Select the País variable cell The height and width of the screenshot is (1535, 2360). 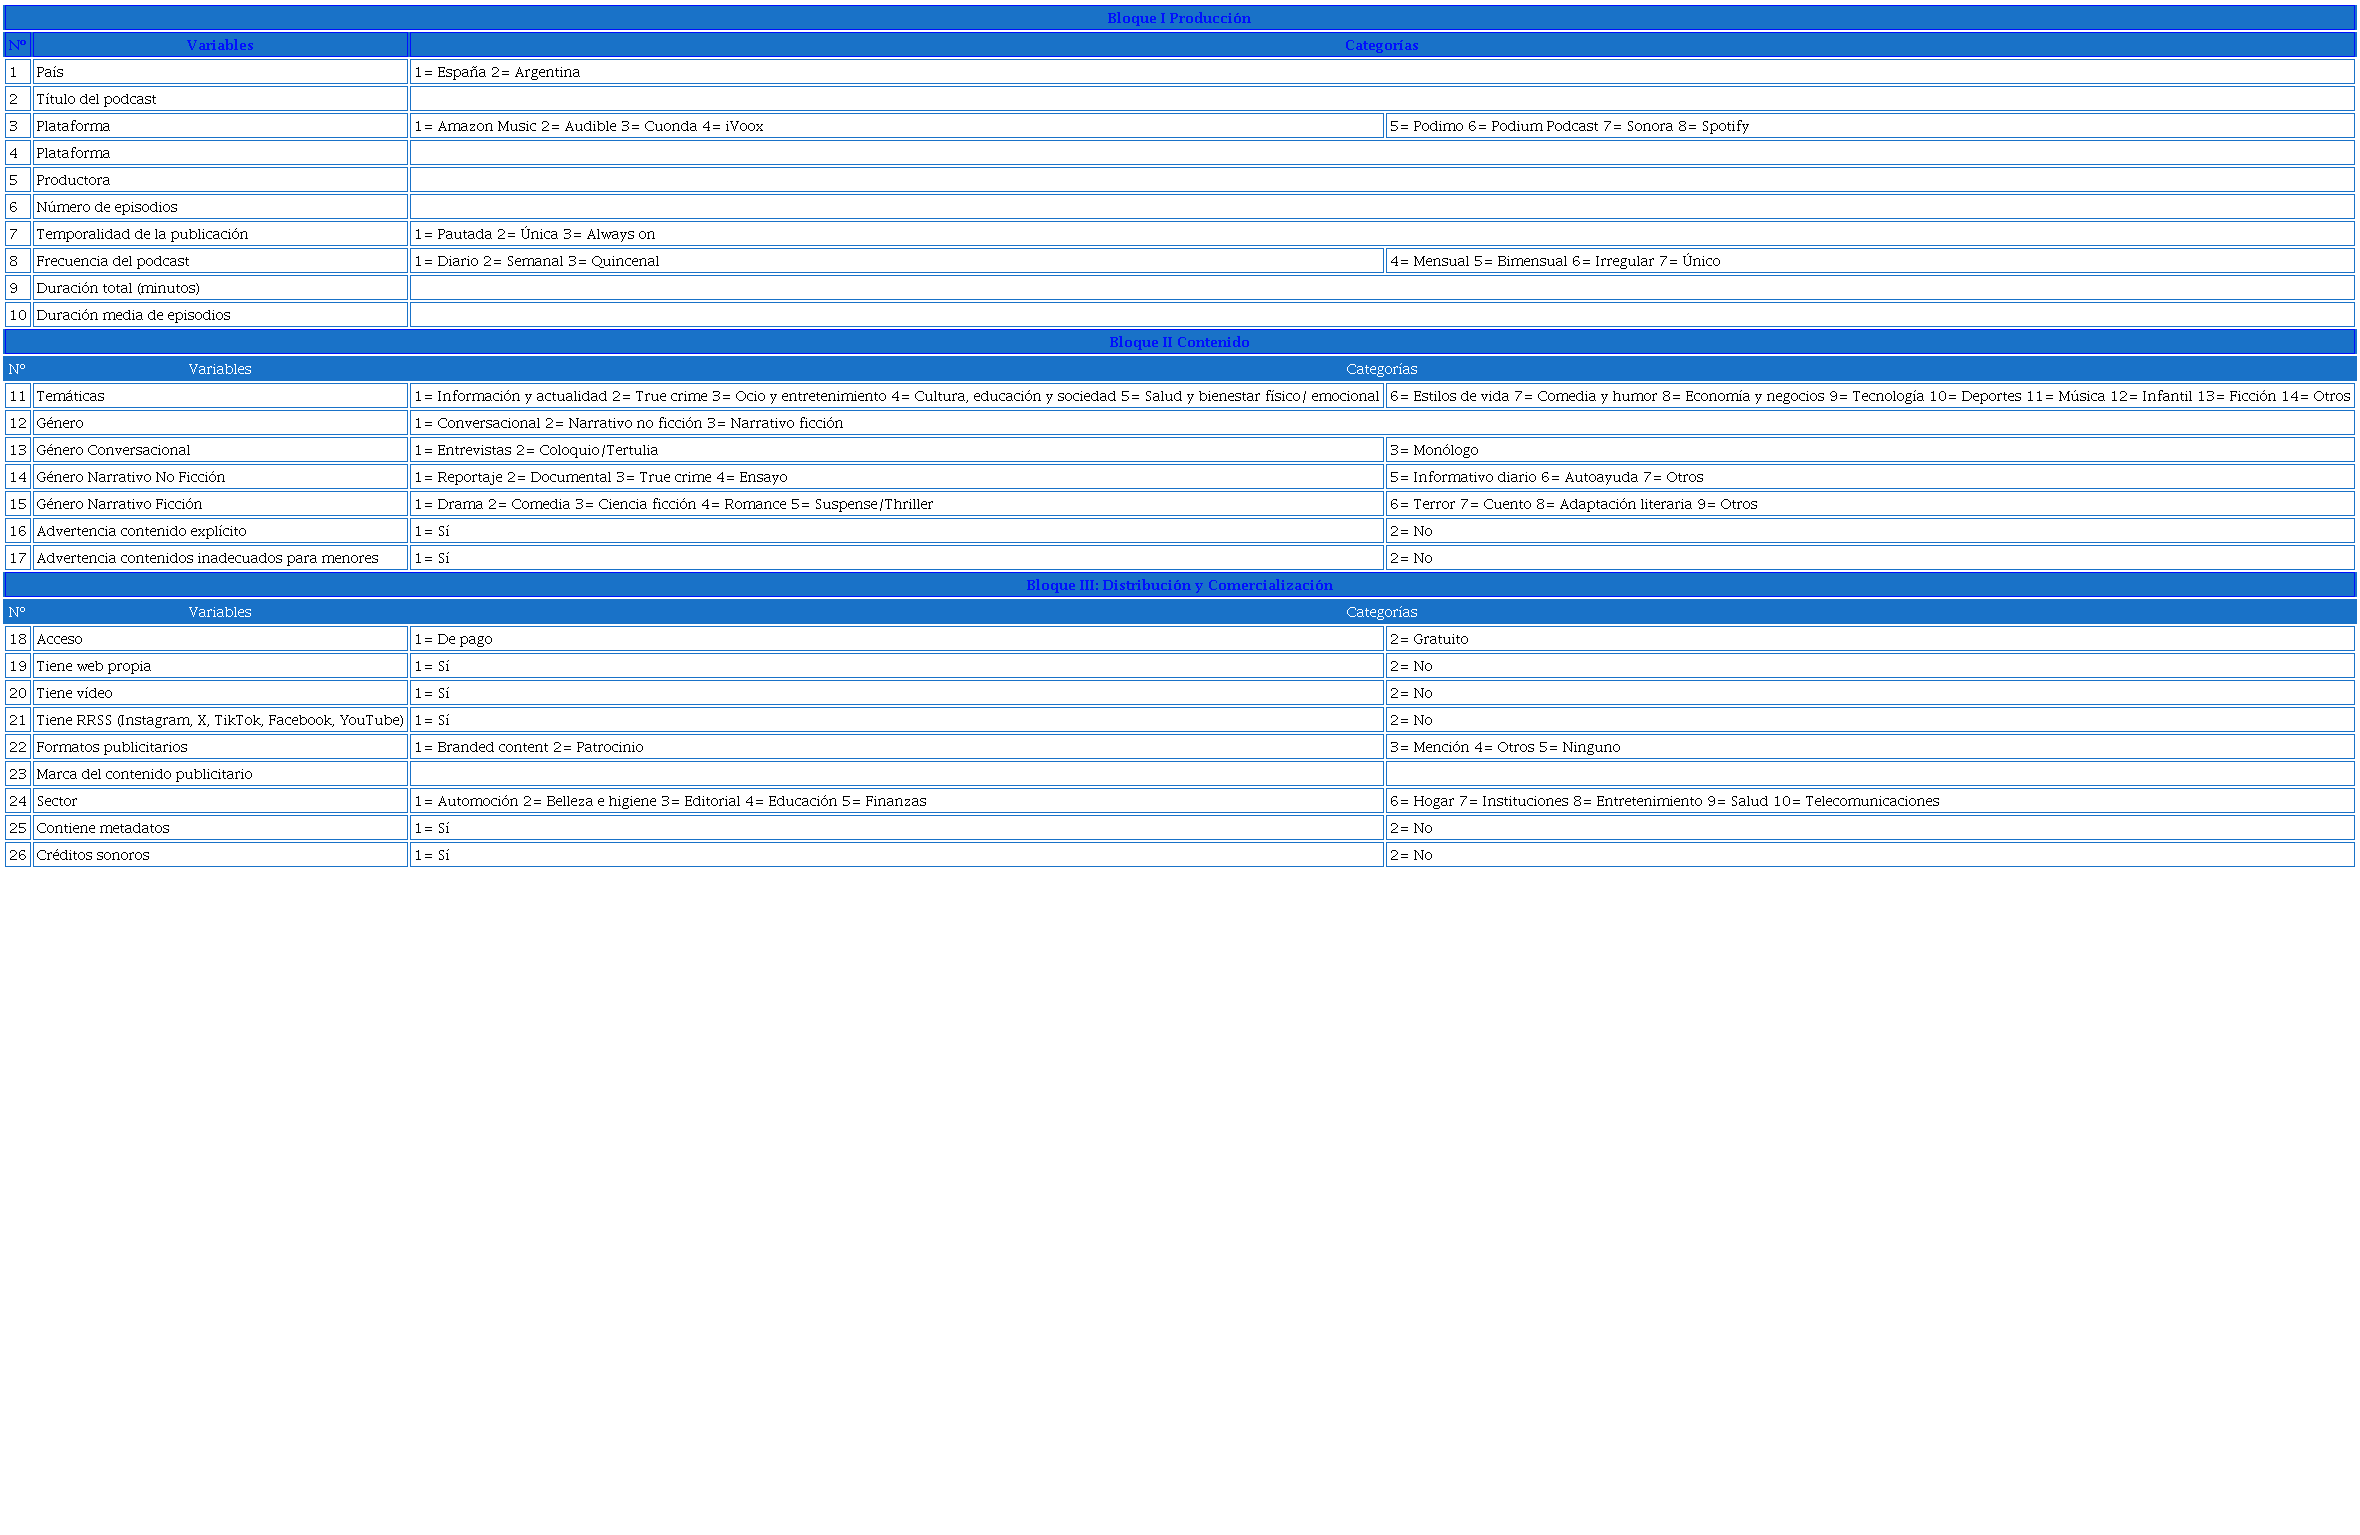pos(219,72)
